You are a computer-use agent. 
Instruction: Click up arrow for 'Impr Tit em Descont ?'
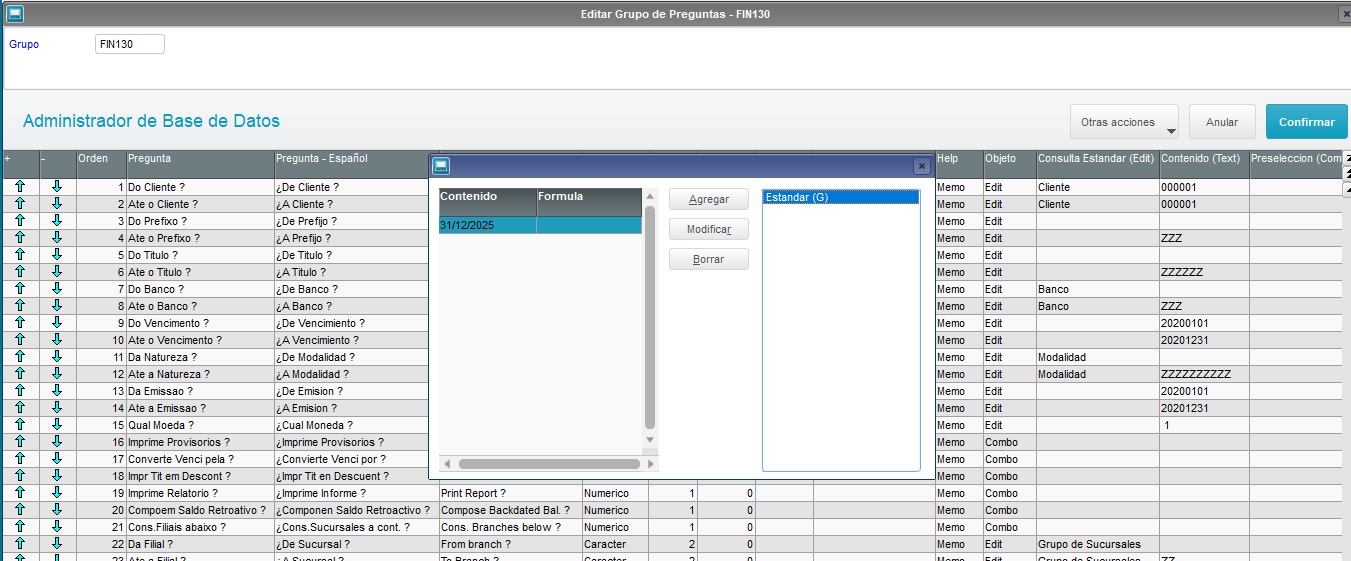click(19, 476)
